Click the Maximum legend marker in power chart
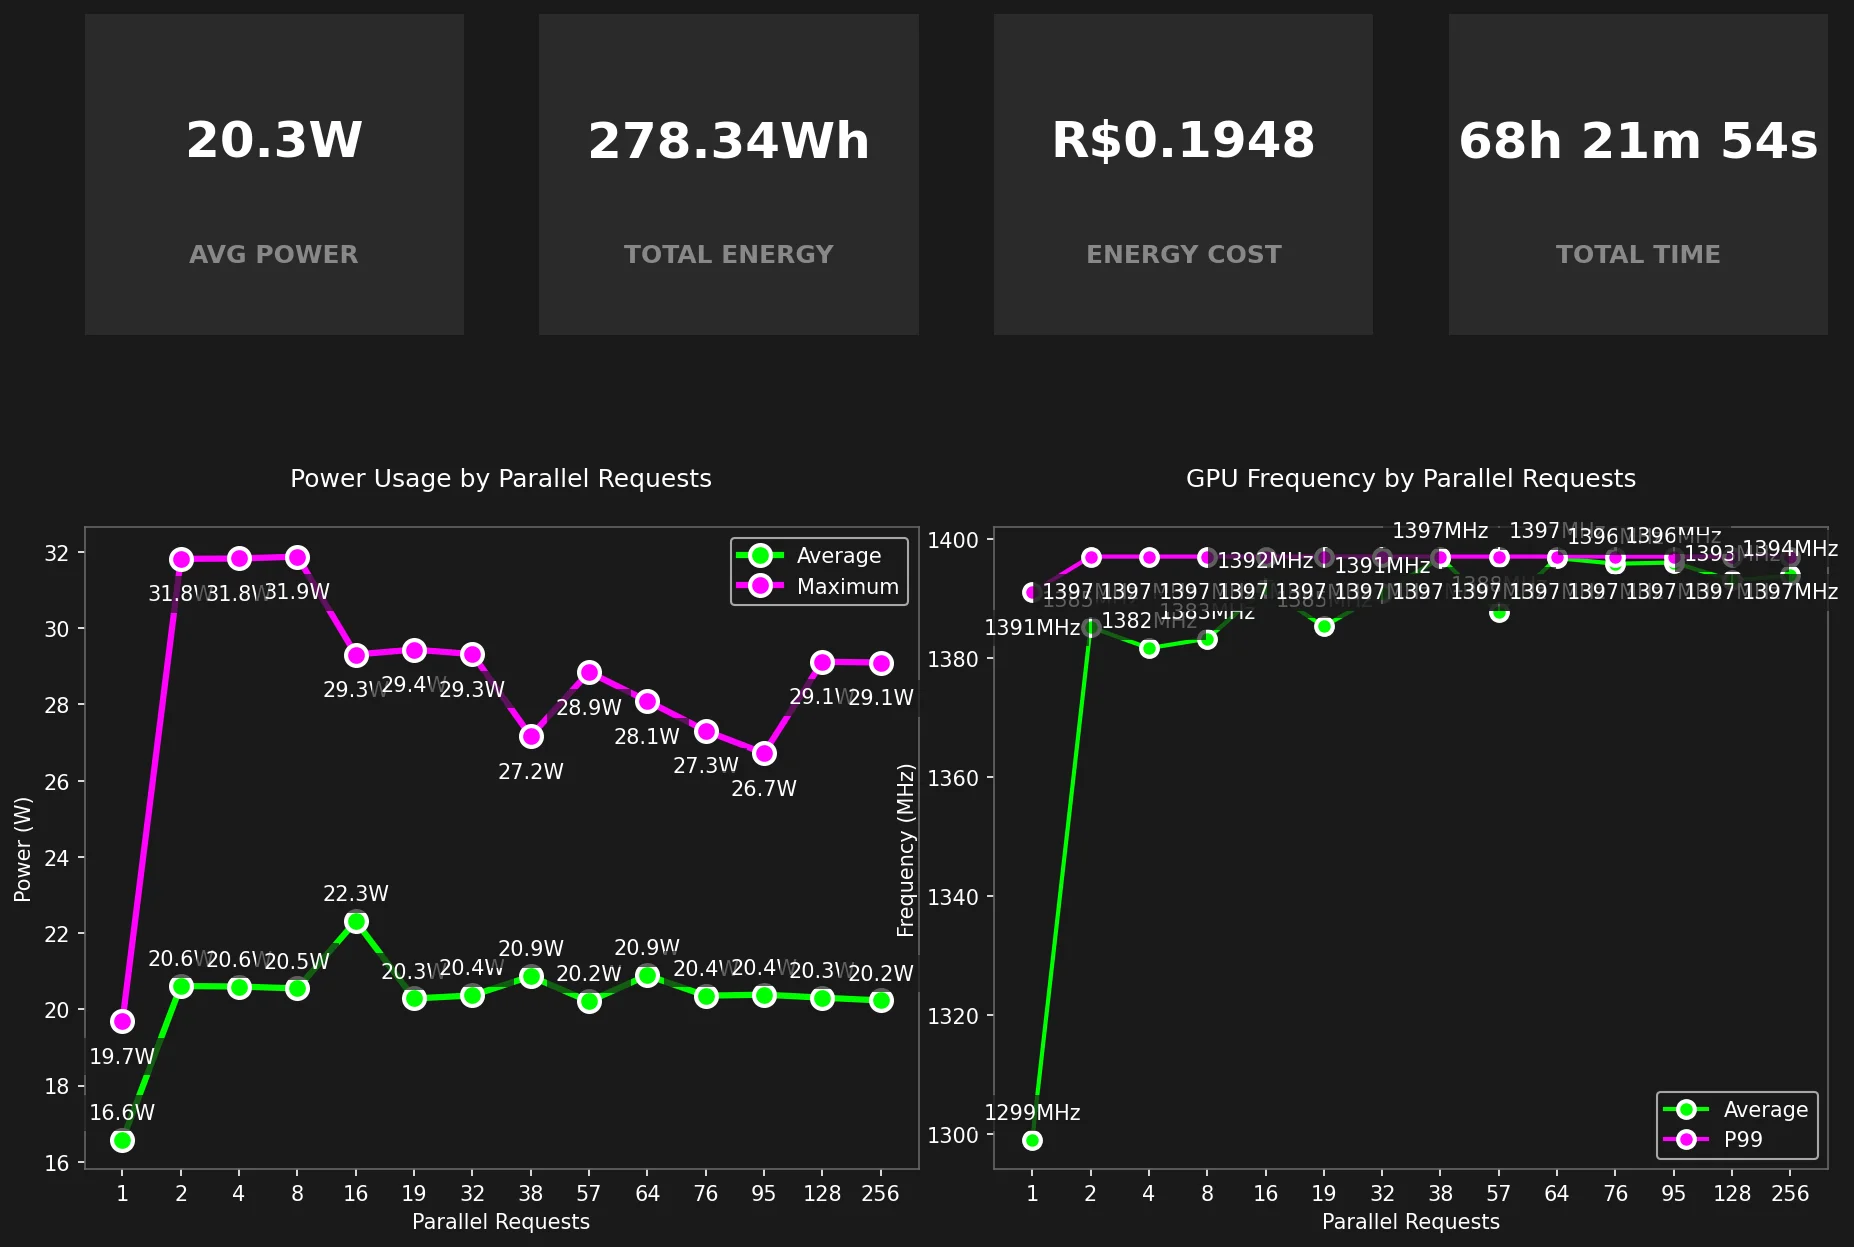 point(760,586)
